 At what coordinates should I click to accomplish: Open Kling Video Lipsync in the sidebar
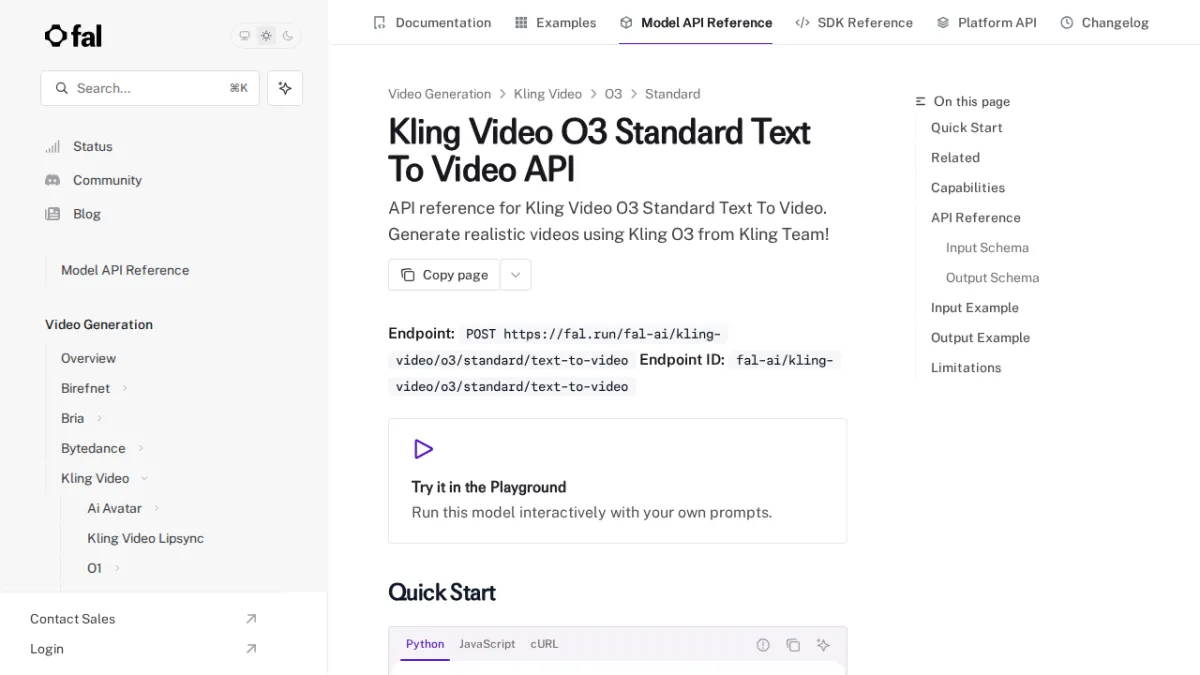(145, 538)
